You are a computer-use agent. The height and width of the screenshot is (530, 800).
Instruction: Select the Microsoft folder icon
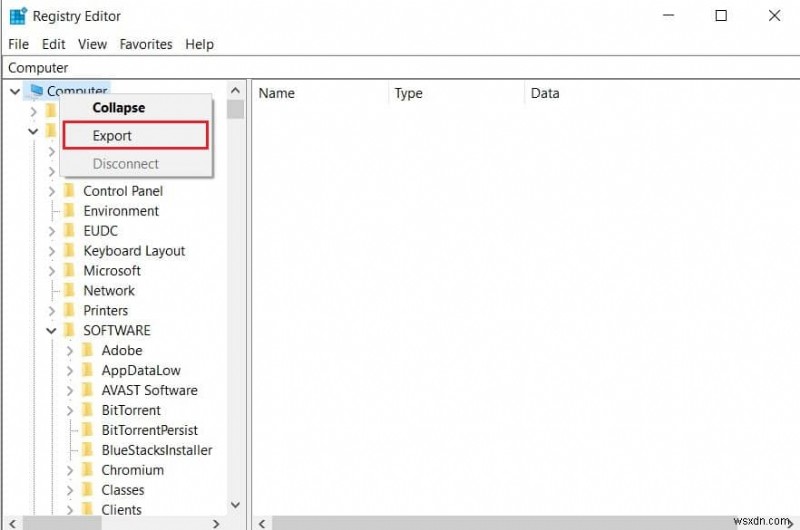tap(70, 270)
